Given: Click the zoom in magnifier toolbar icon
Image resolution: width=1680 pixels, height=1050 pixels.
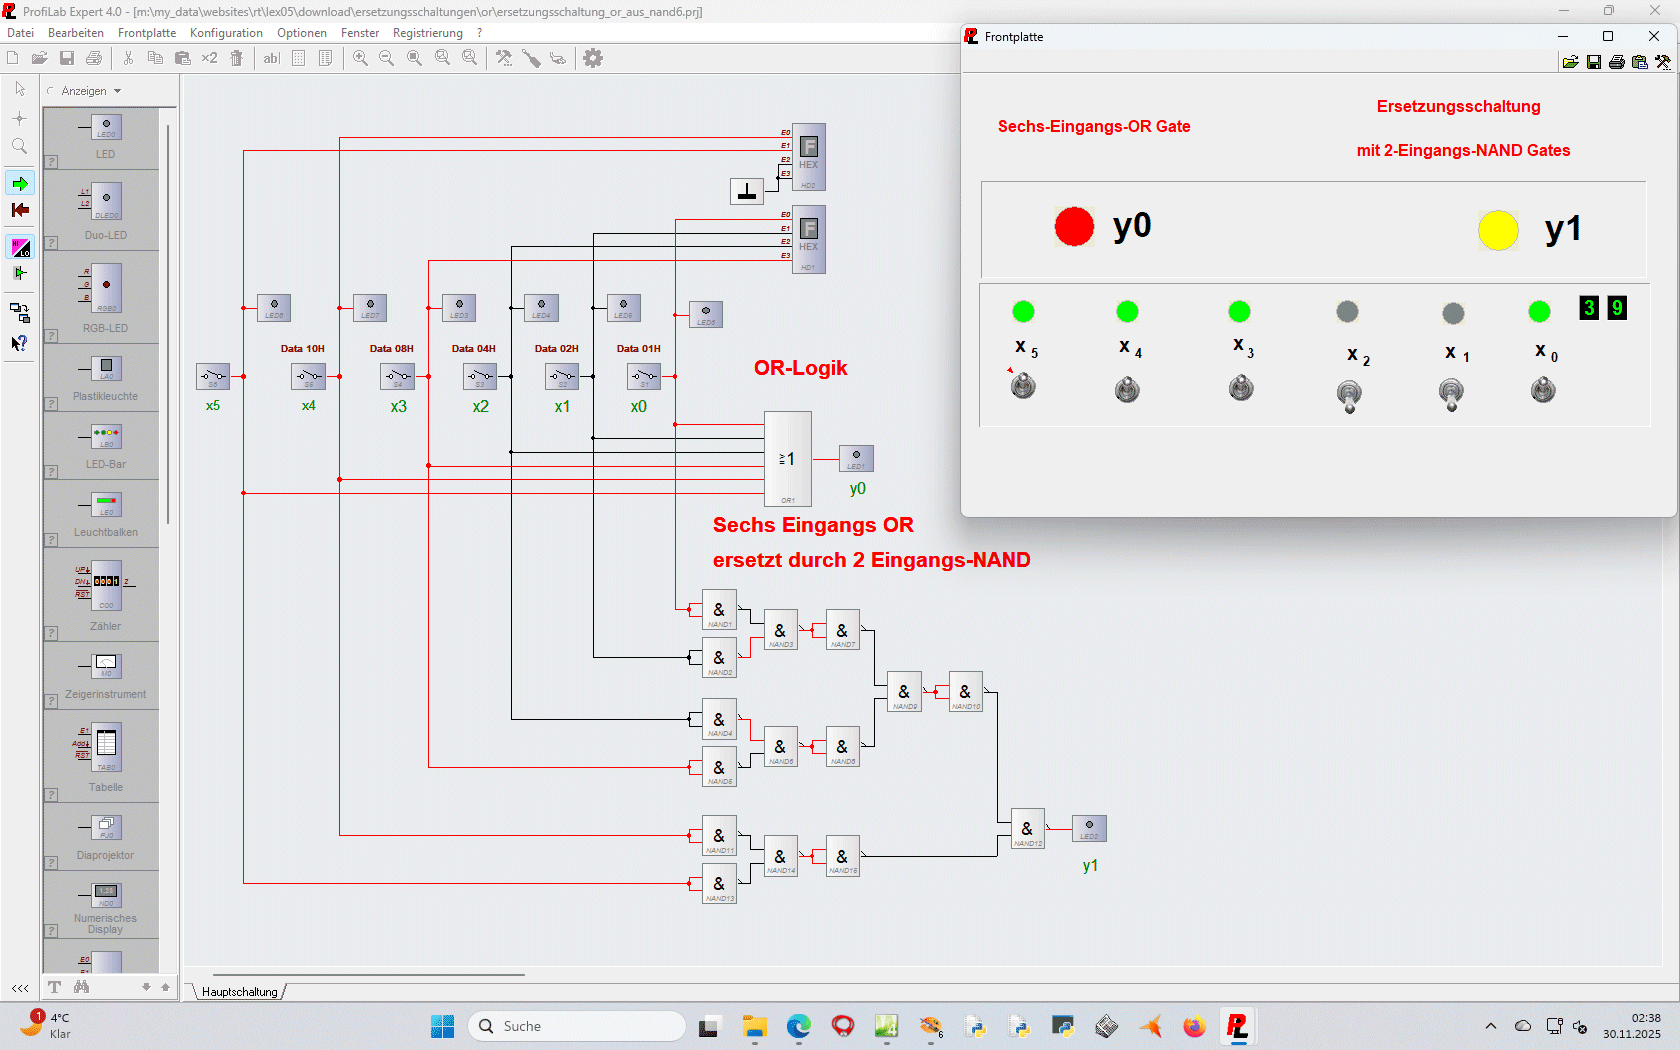Looking at the screenshot, I should coord(360,58).
